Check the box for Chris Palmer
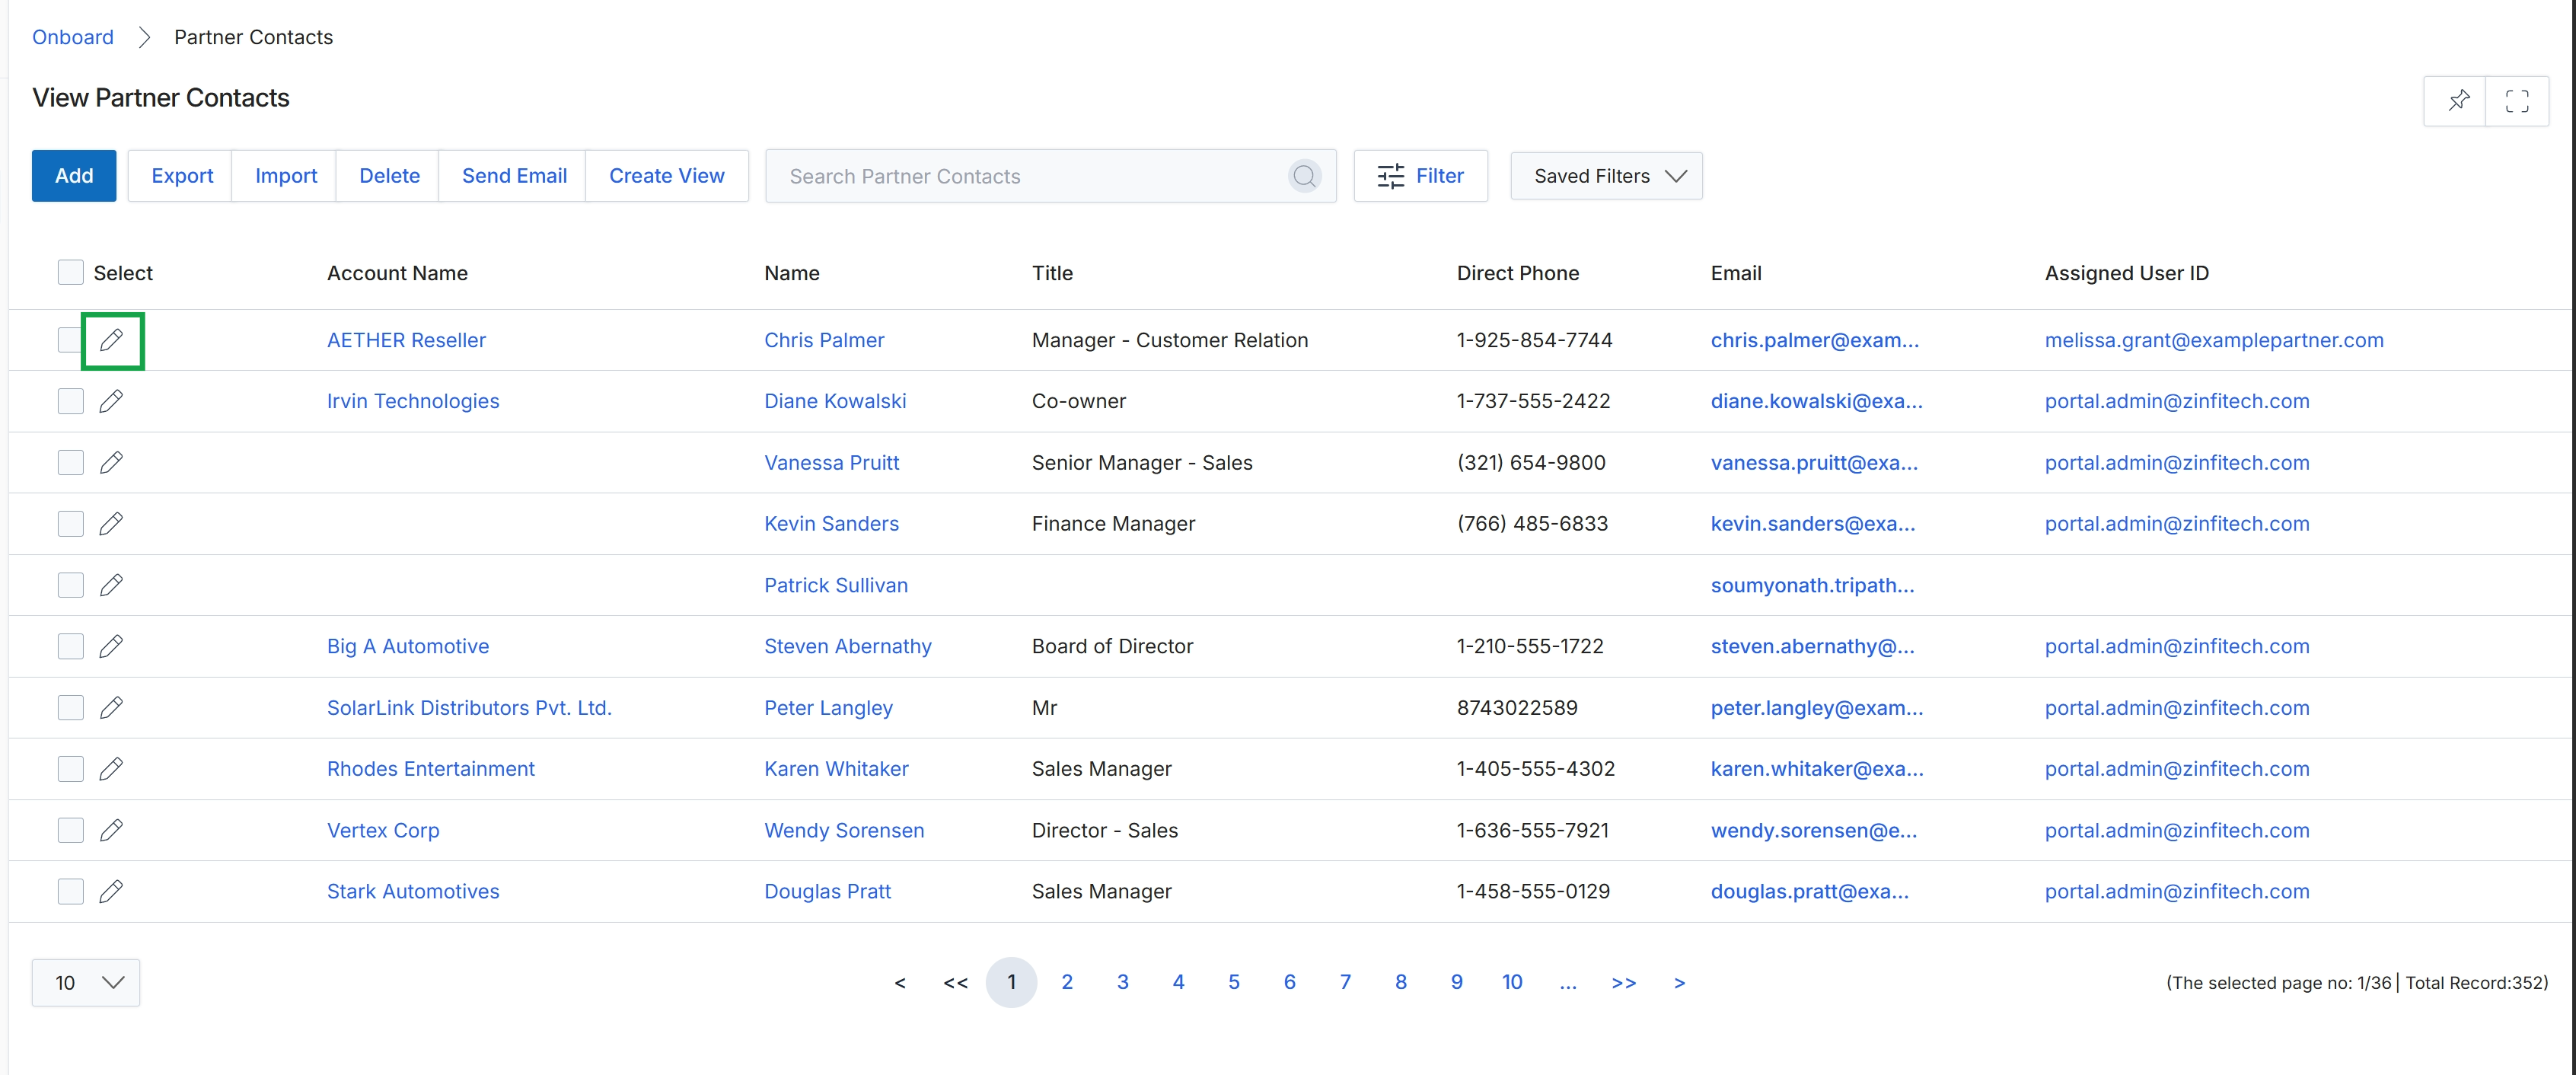The image size is (2576, 1075). click(69, 340)
